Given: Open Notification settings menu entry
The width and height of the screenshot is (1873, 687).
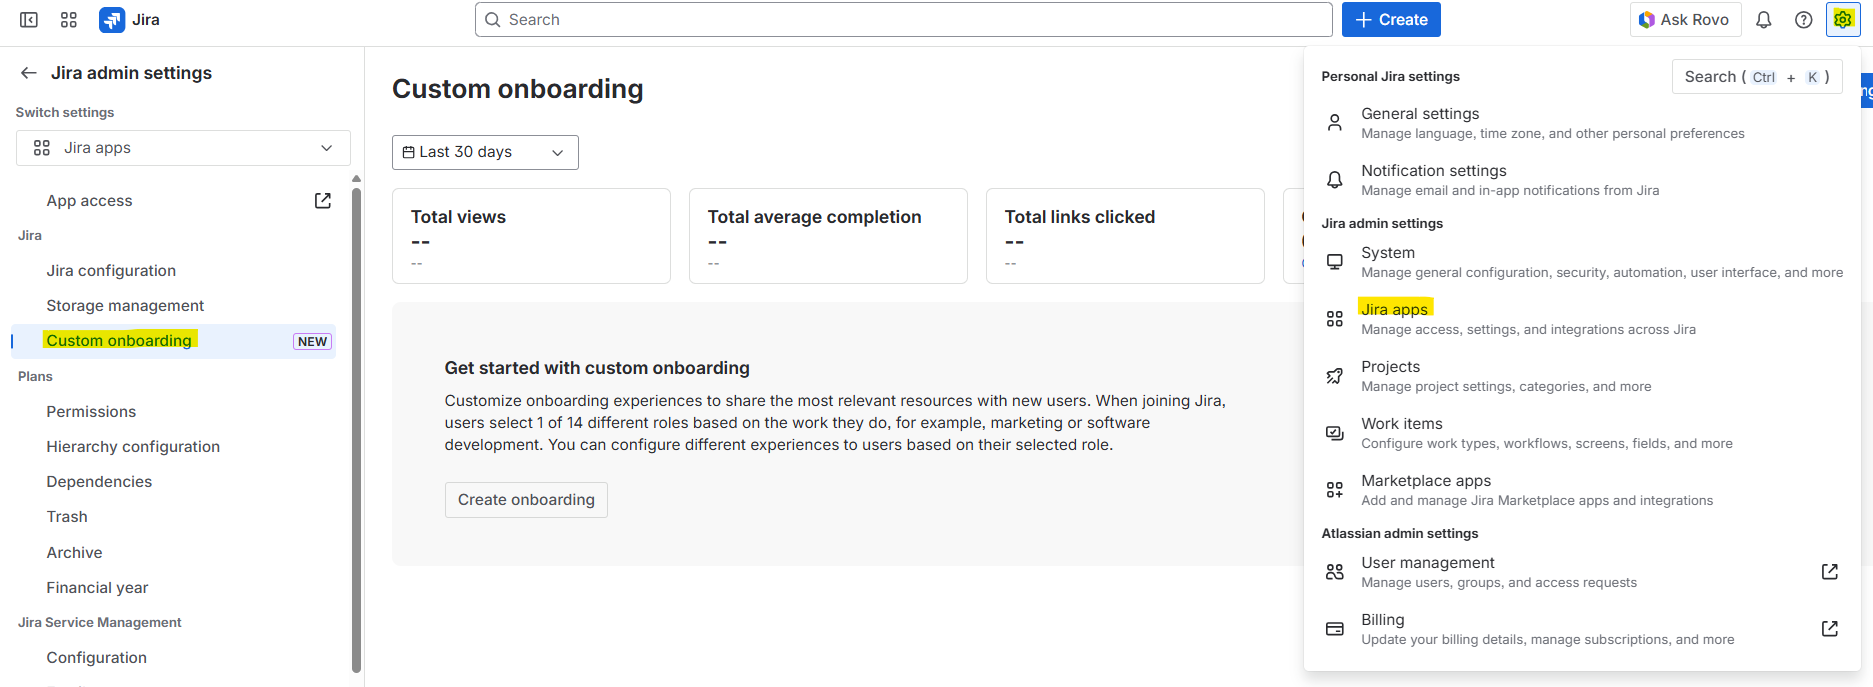Looking at the screenshot, I should pos(1433,171).
